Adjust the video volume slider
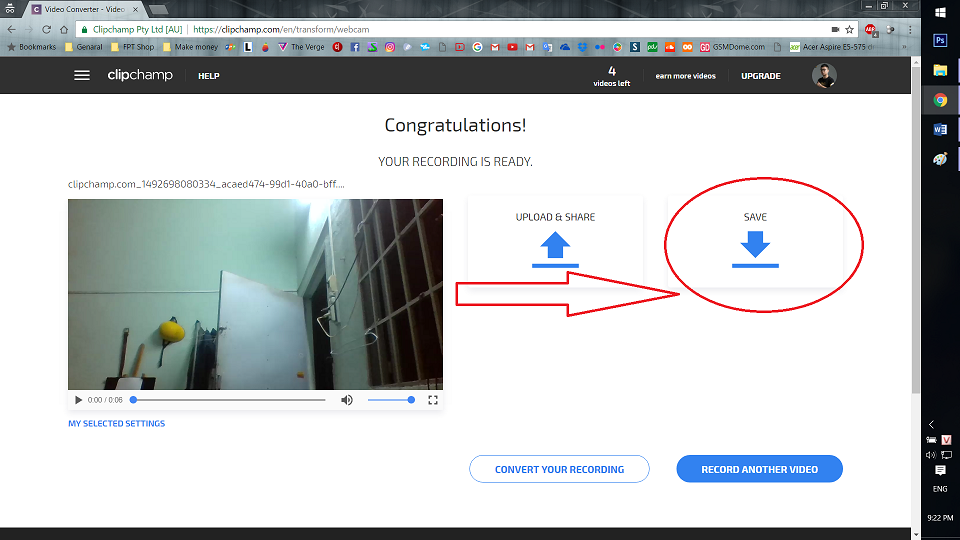 pos(391,400)
